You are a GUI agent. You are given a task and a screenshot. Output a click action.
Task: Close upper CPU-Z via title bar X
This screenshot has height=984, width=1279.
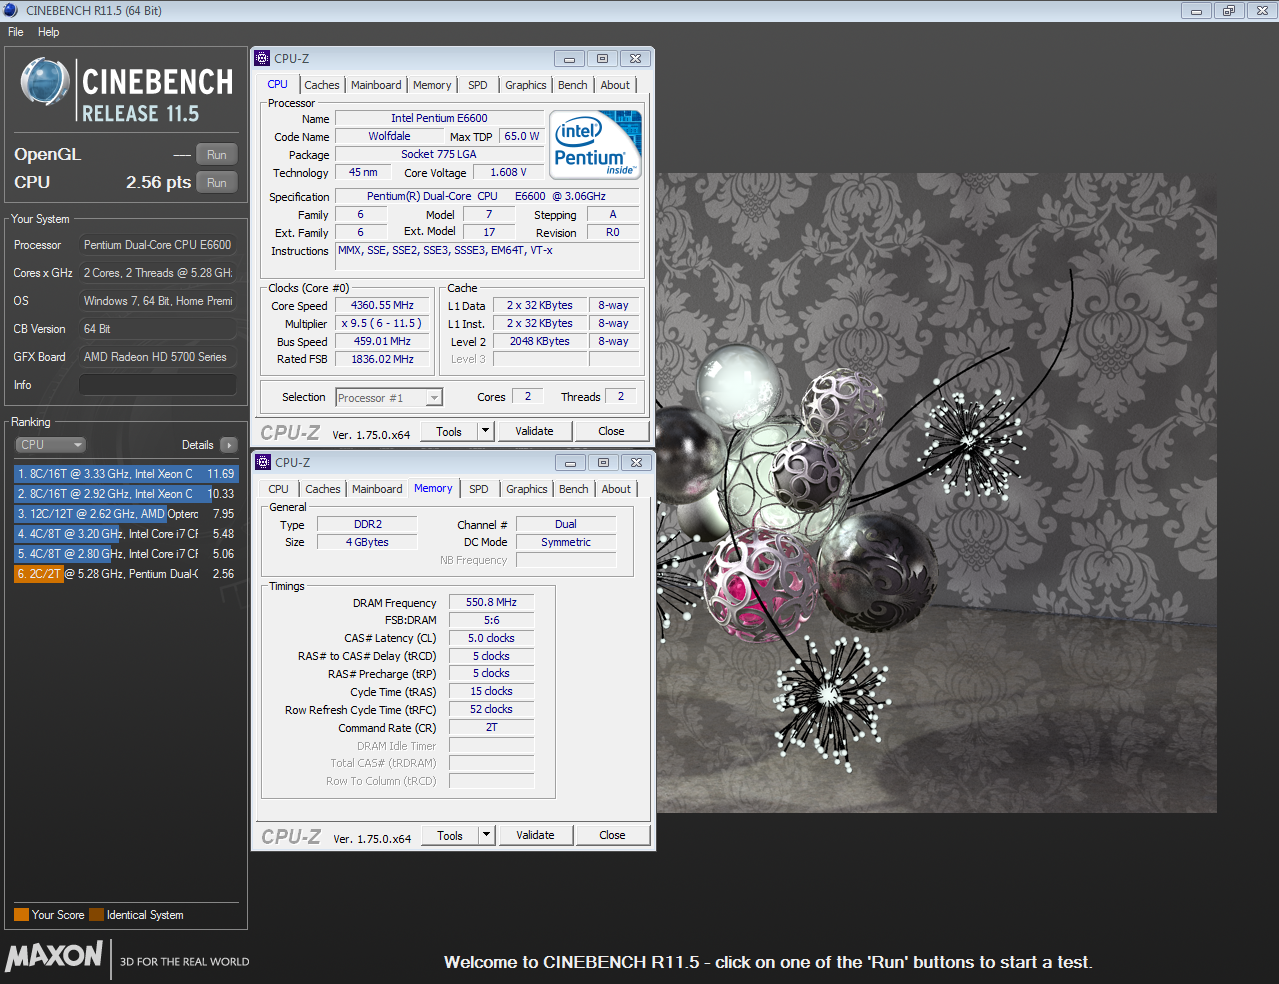[635, 59]
